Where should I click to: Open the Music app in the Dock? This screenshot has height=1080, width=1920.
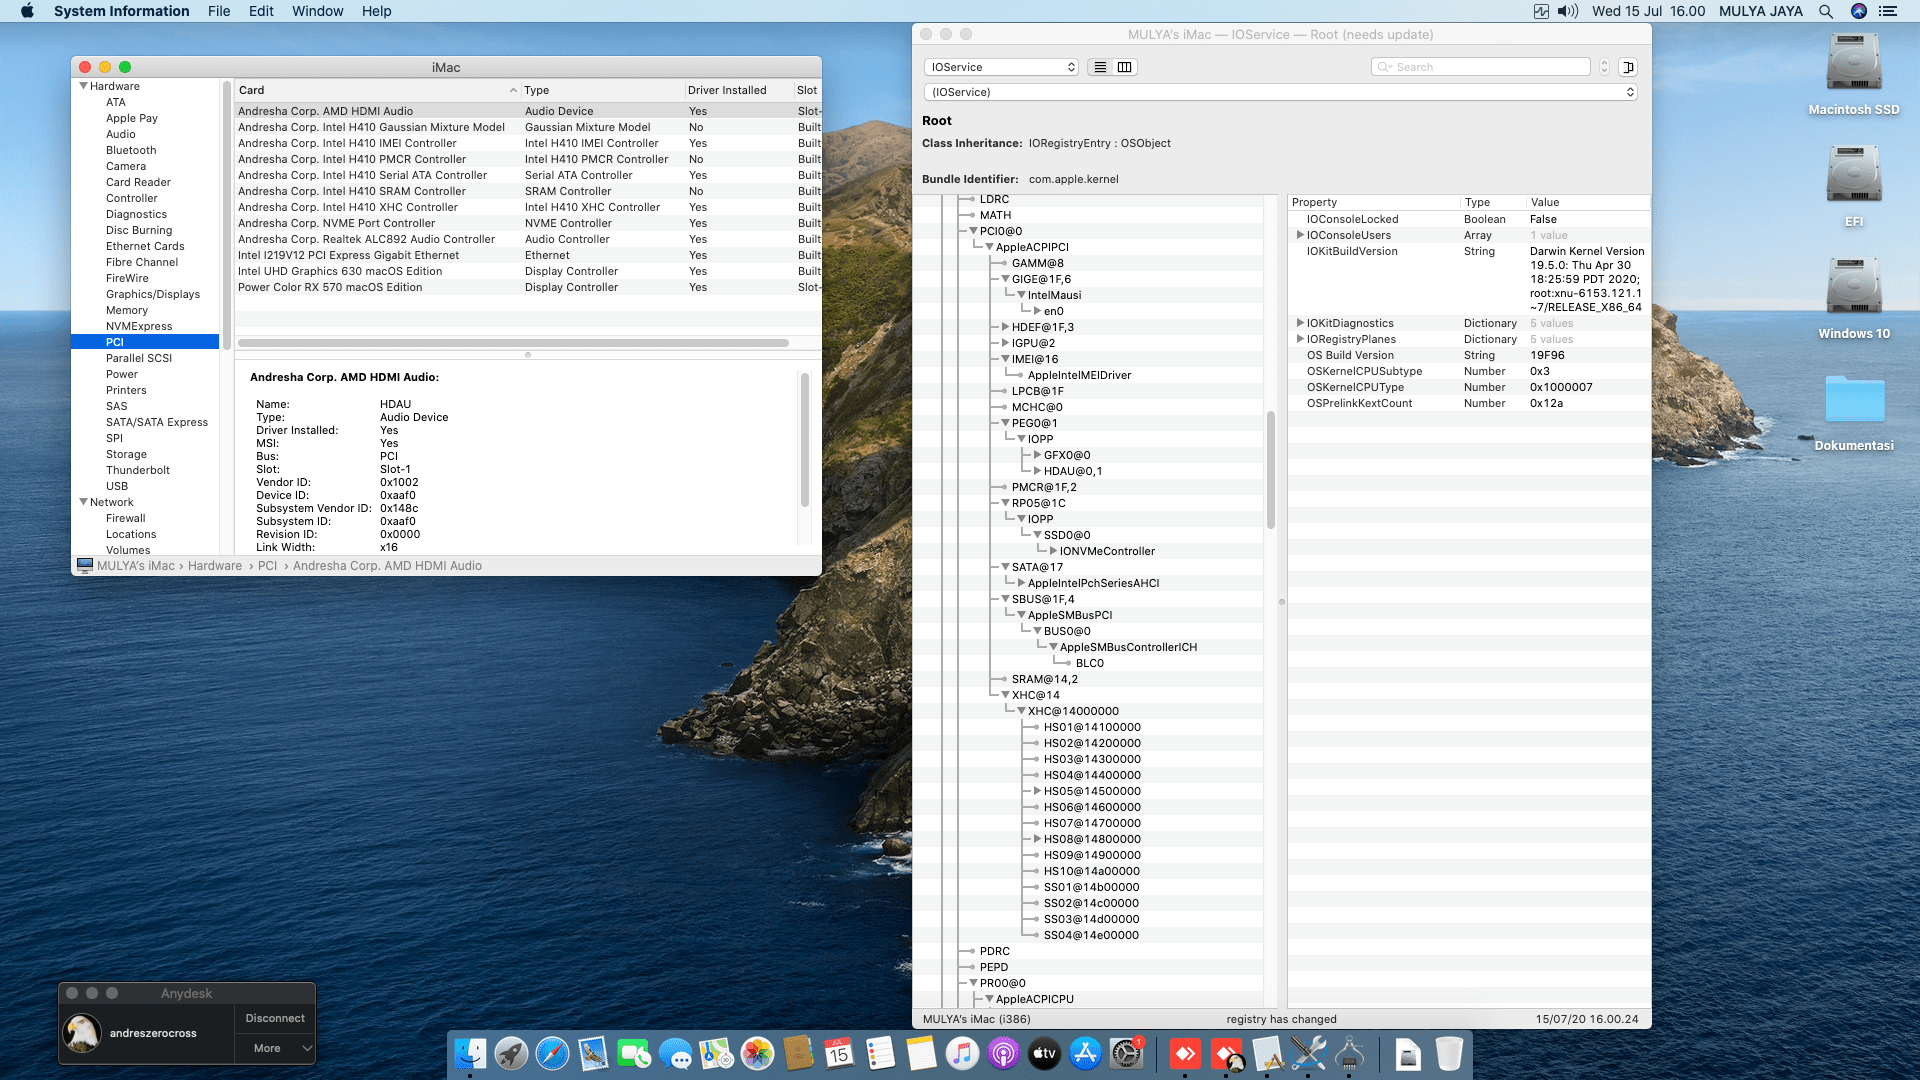962,1053
